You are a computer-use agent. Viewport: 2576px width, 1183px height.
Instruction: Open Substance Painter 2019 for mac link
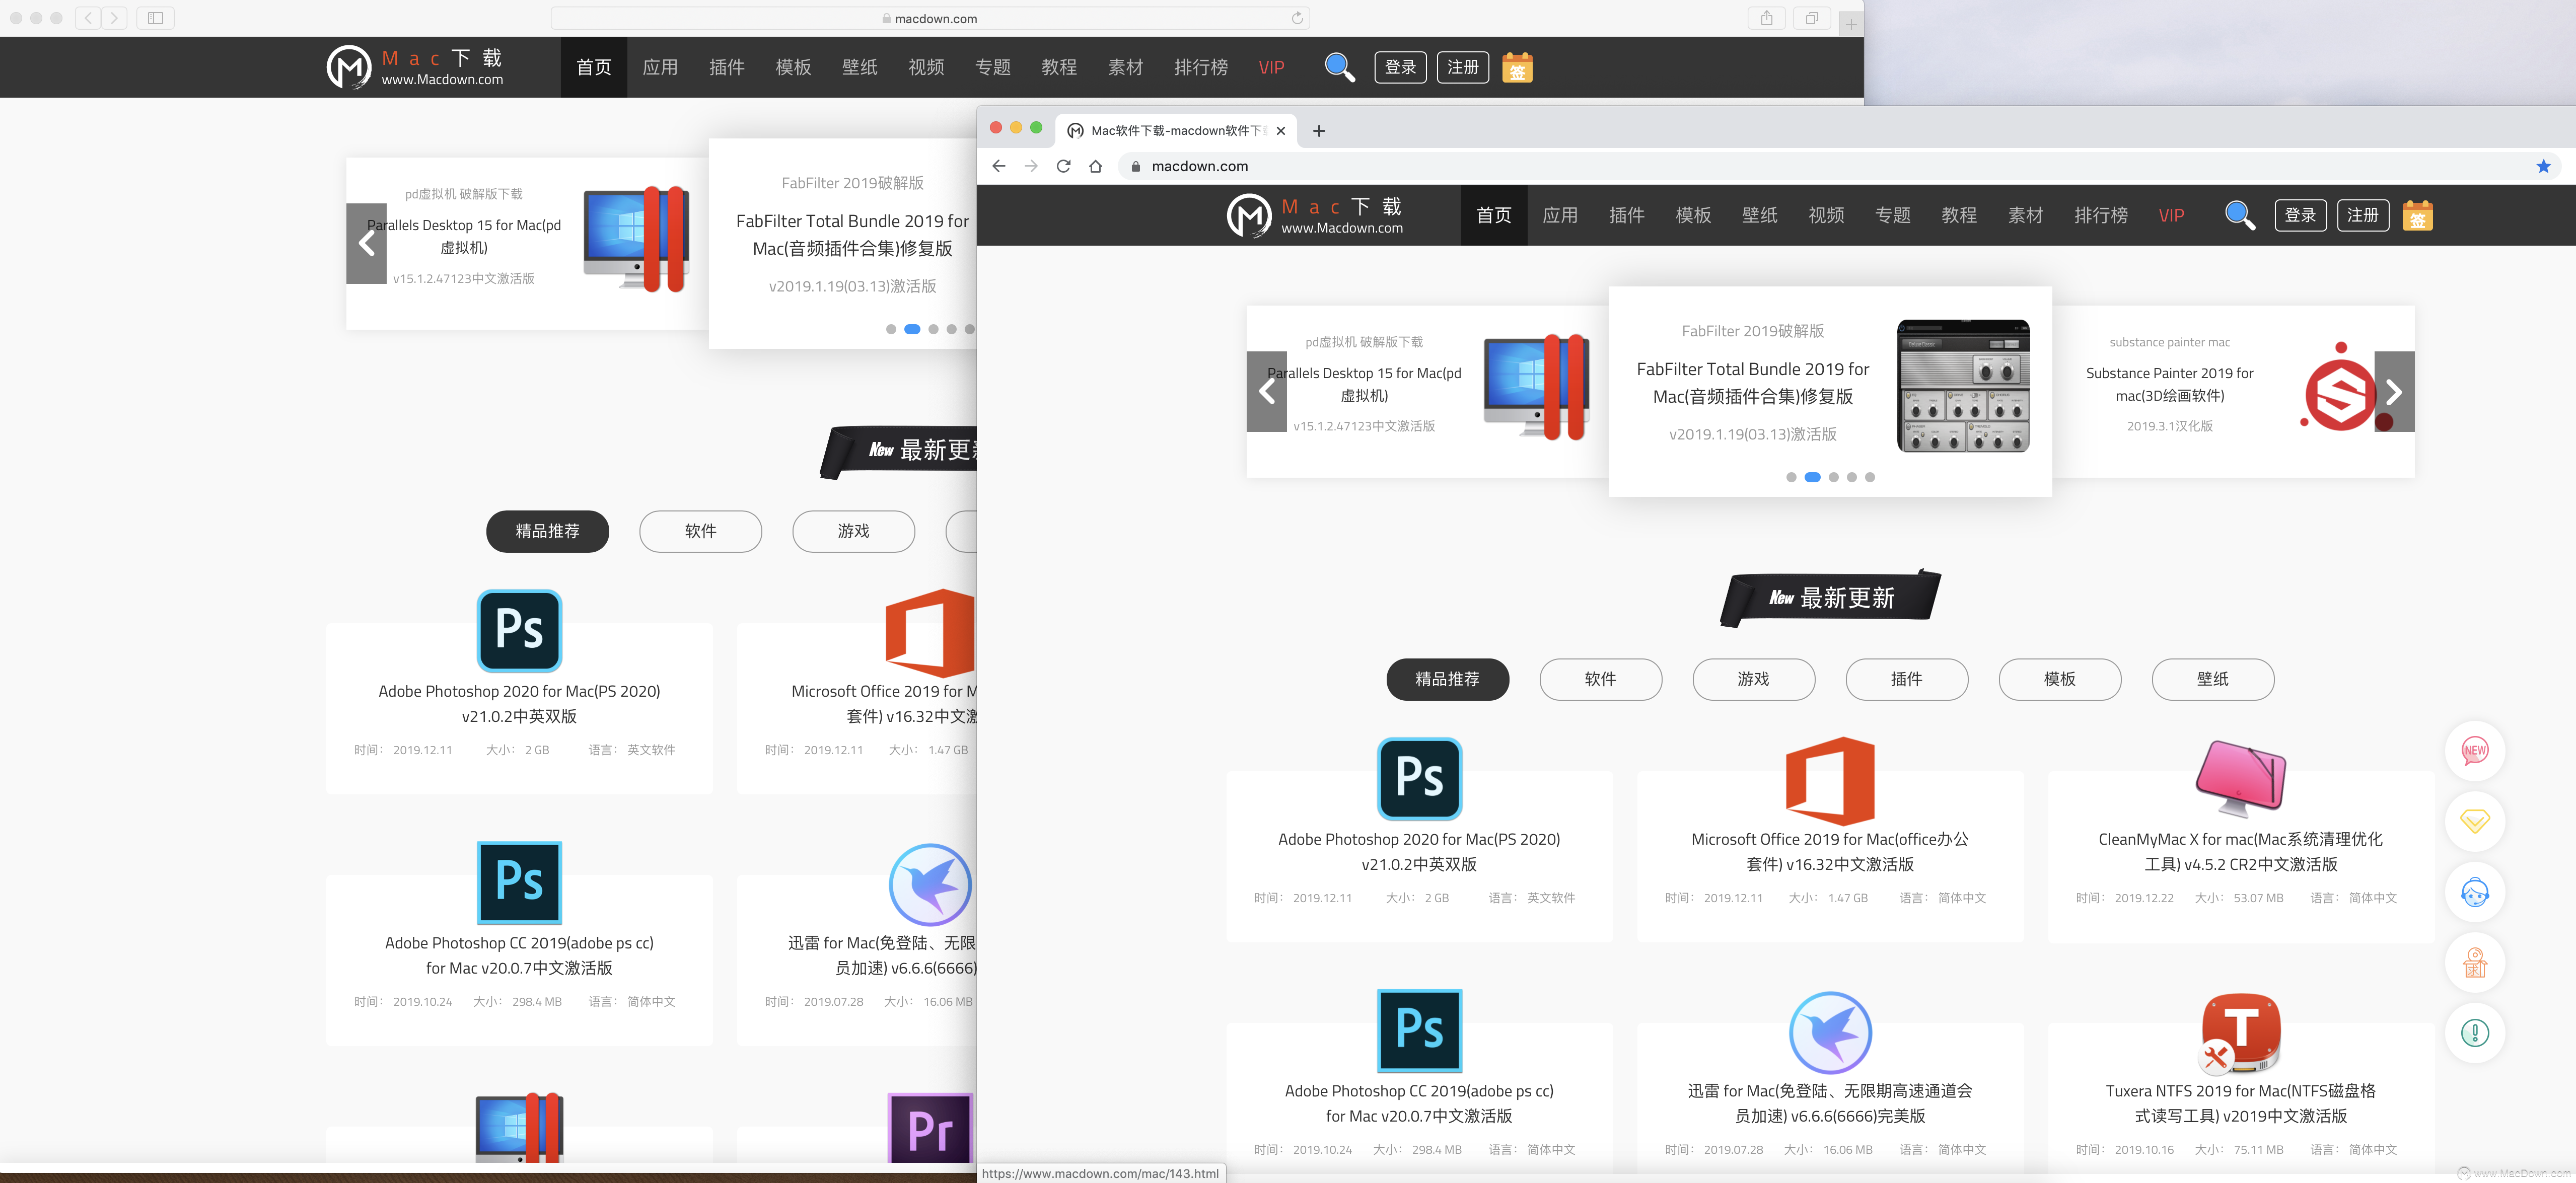2169,384
